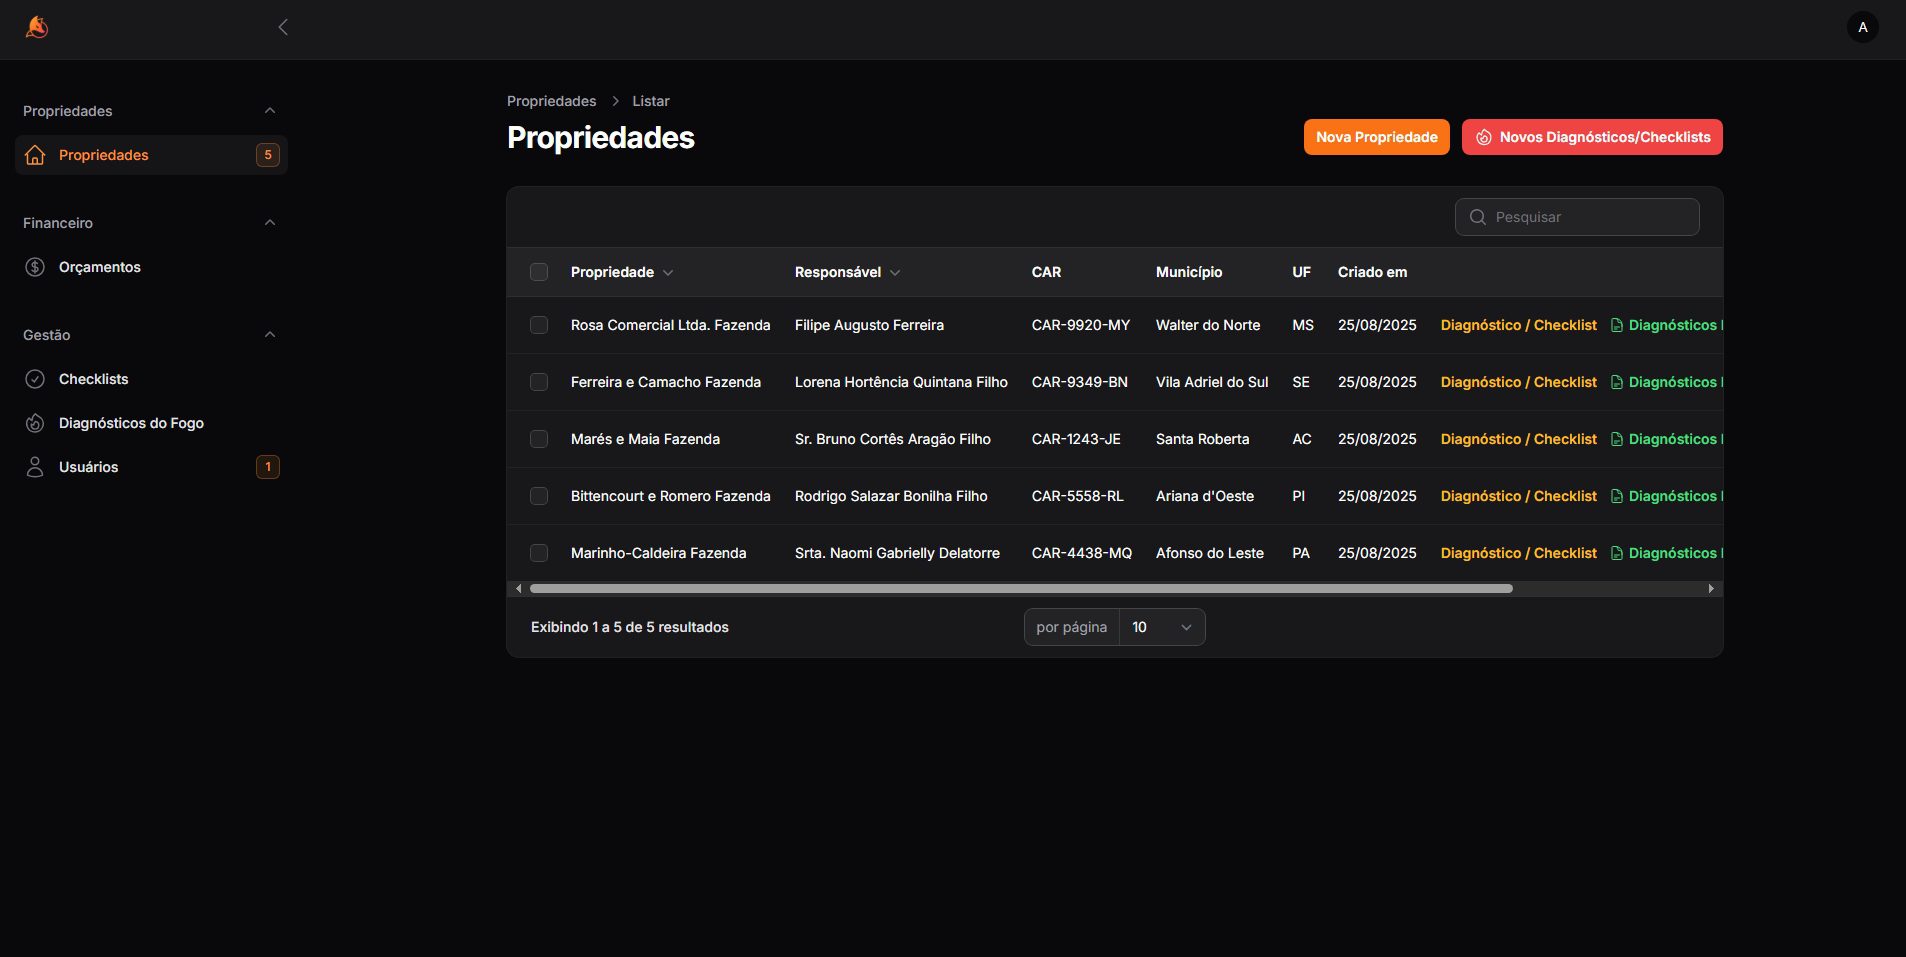Open the Orçamentos menu item

click(x=100, y=267)
